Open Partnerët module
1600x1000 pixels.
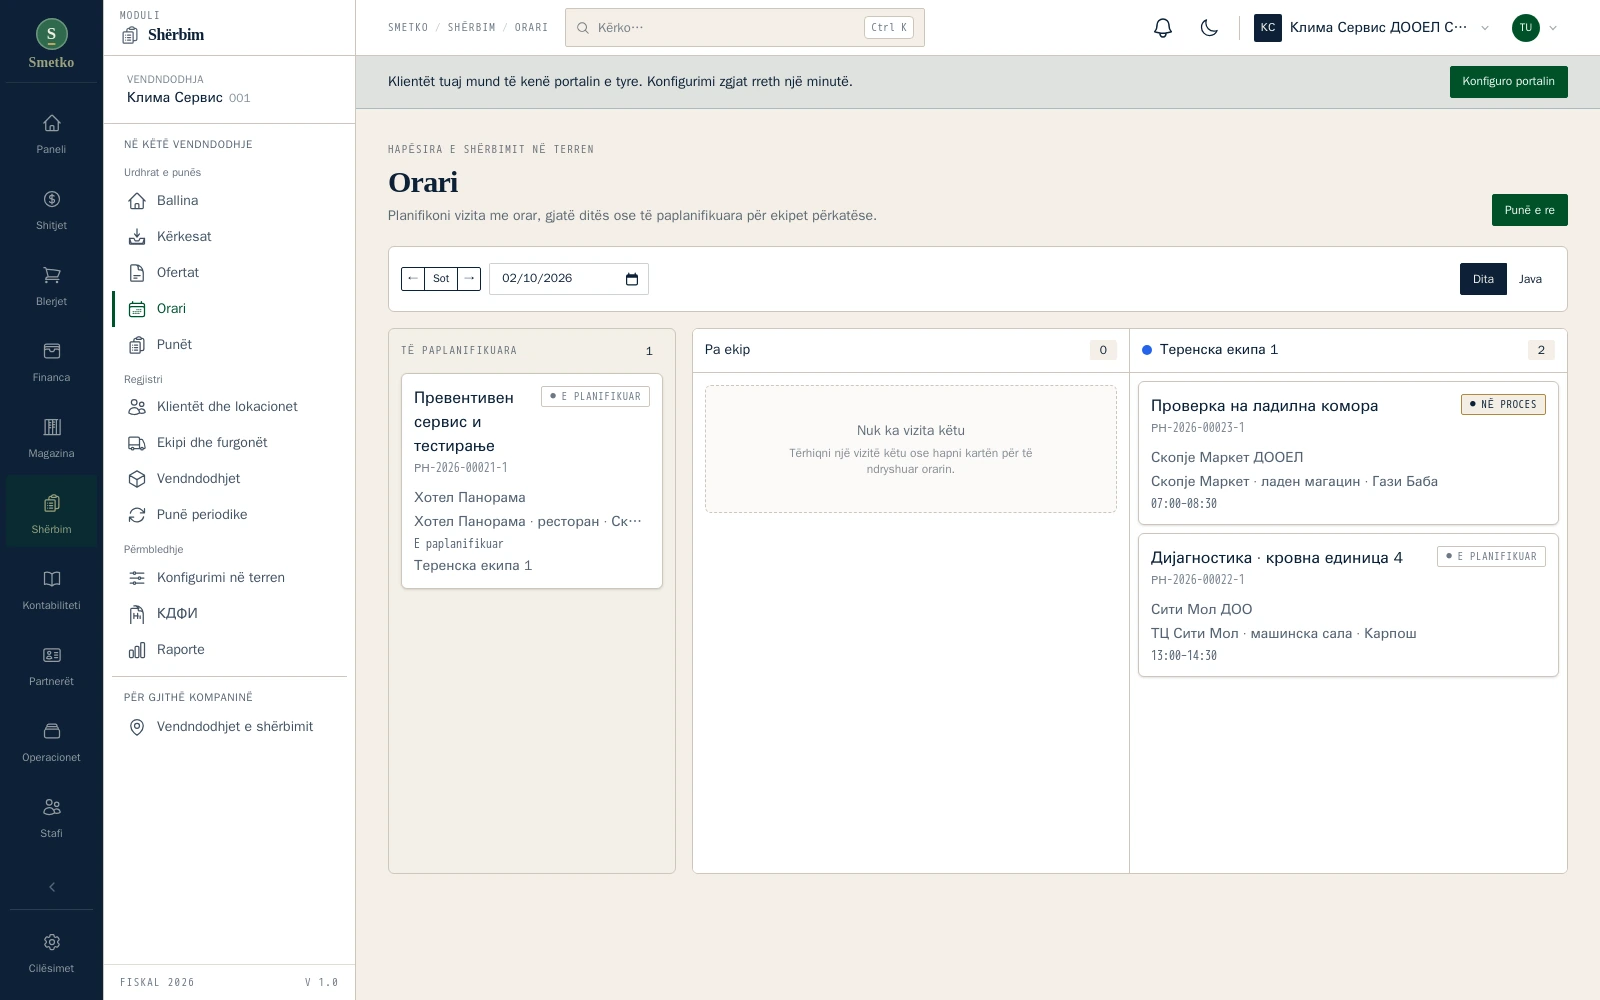coord(51,667)
